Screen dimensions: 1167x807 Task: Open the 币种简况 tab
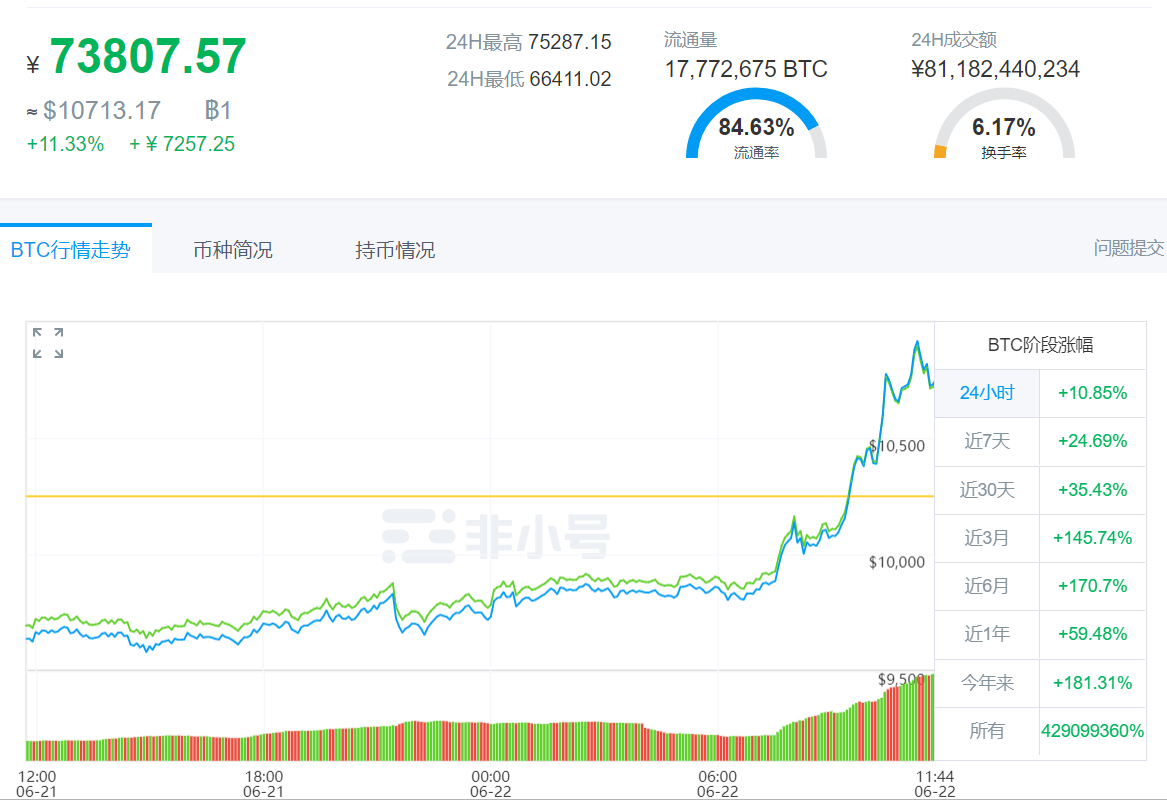coord(233,250)
